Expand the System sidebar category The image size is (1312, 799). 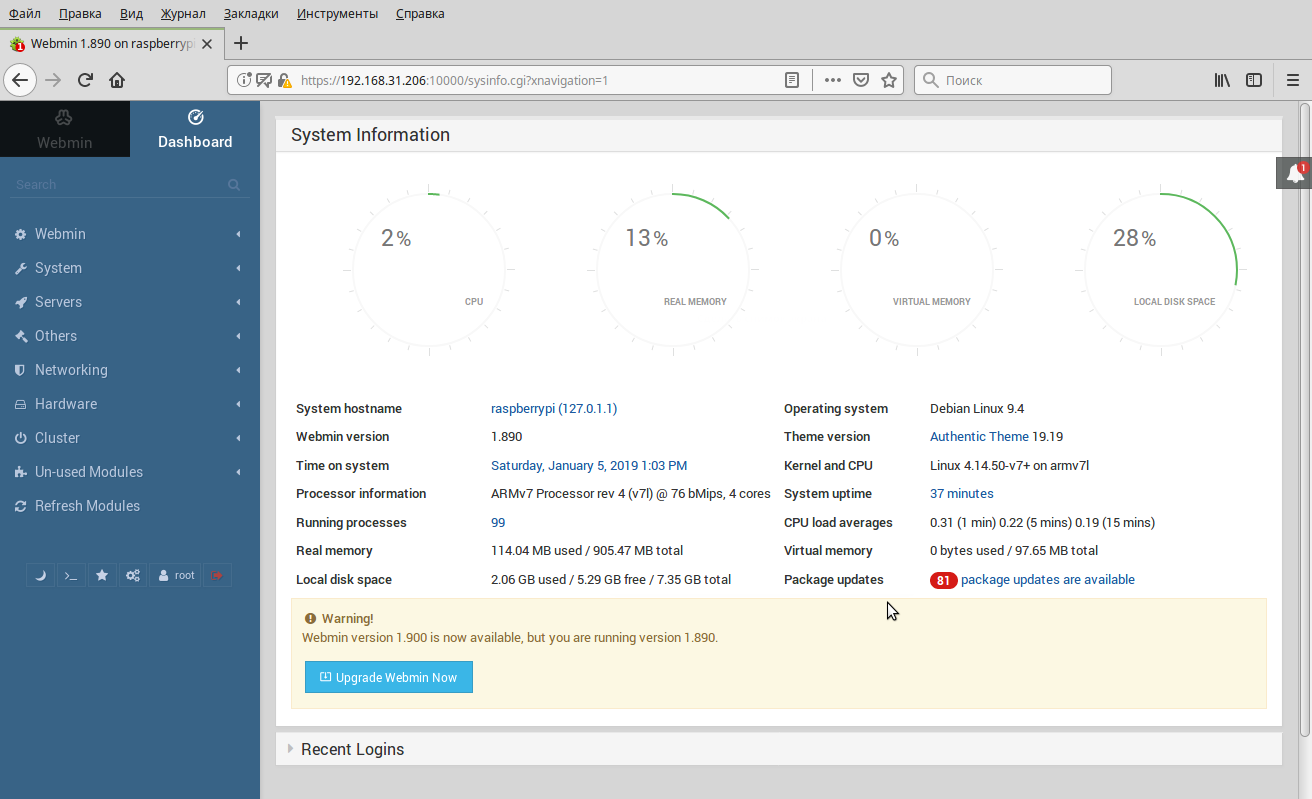pyautogui.click(x=130, y=268)
